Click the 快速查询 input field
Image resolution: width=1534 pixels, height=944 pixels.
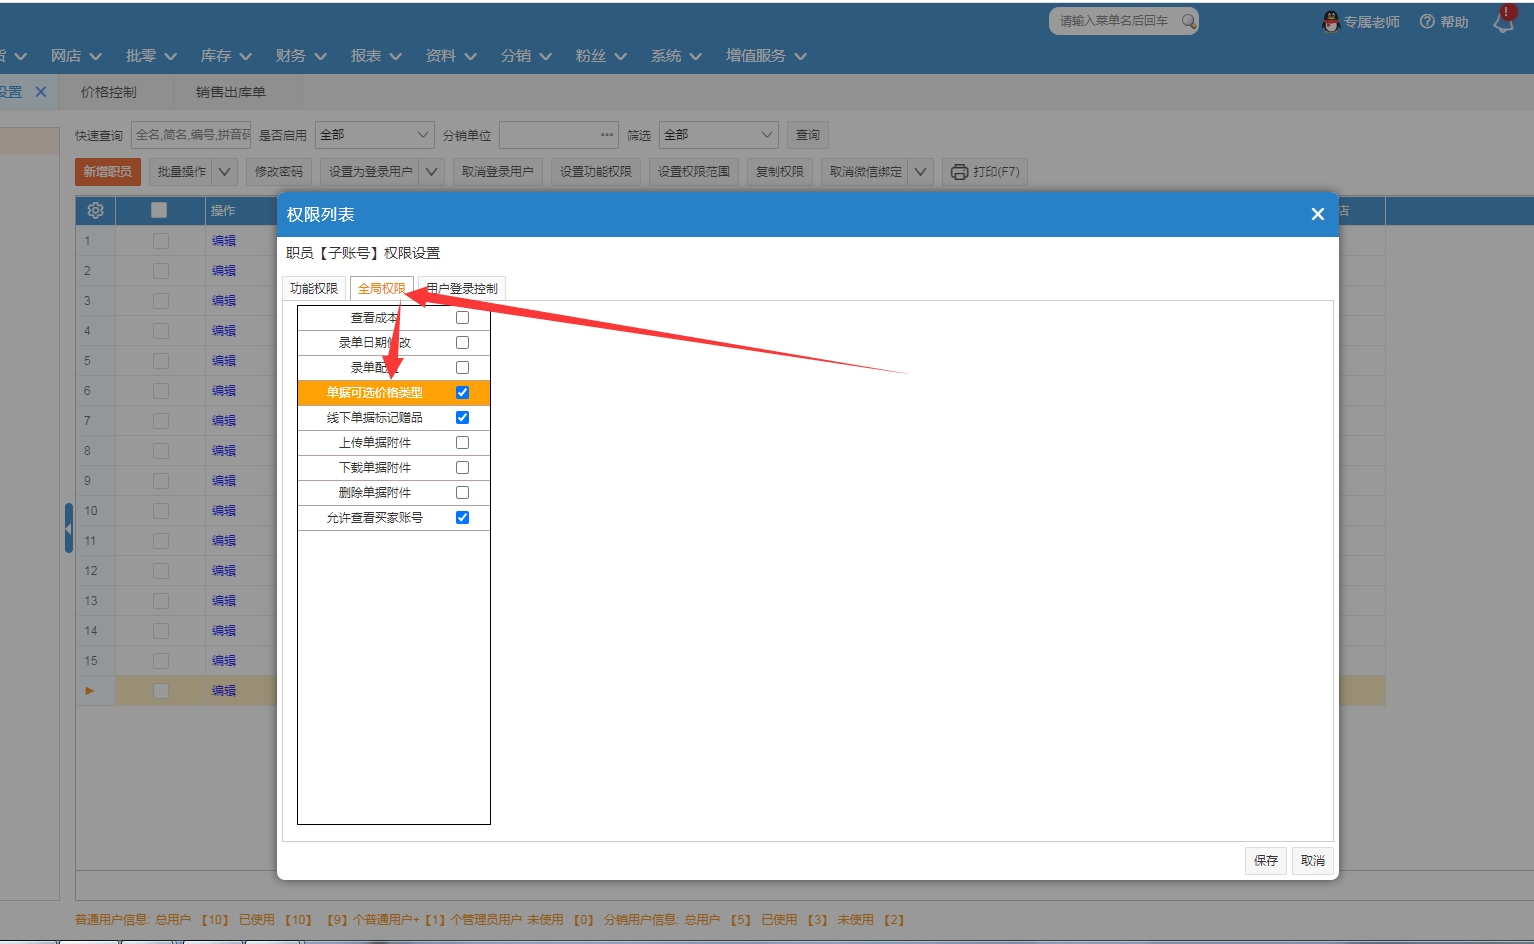point(191,135)
